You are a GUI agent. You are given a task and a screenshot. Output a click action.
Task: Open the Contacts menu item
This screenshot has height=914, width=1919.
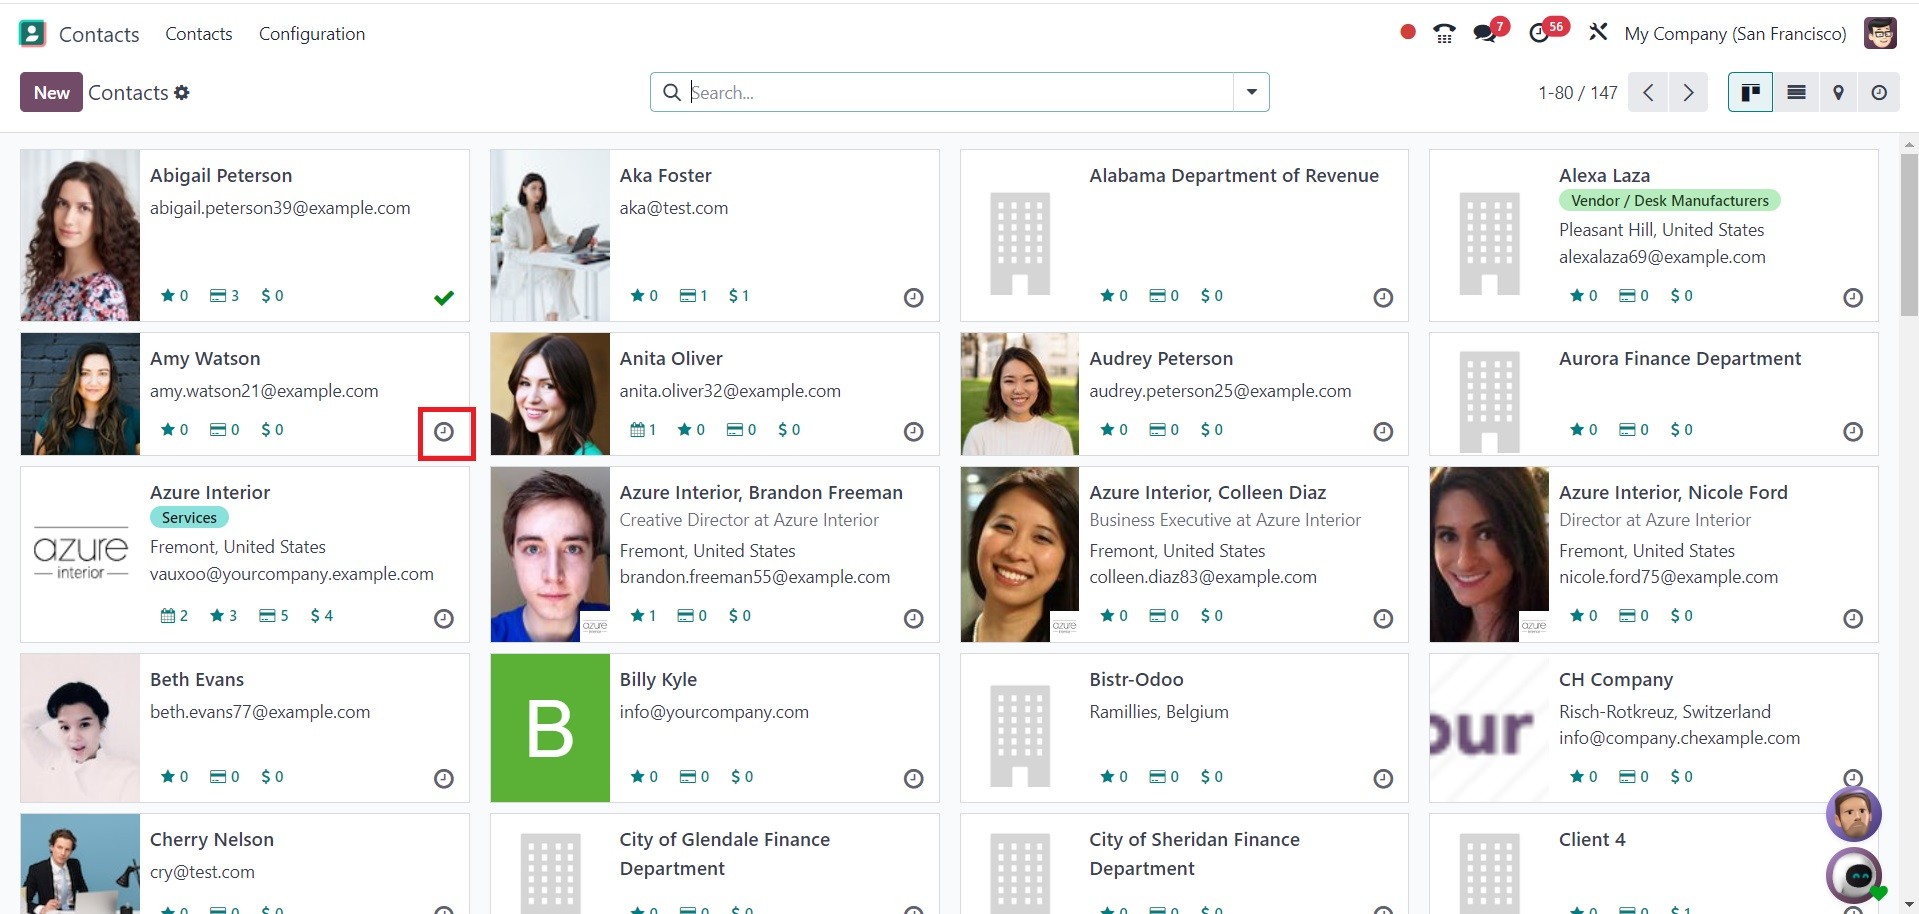tap(199, 34)
